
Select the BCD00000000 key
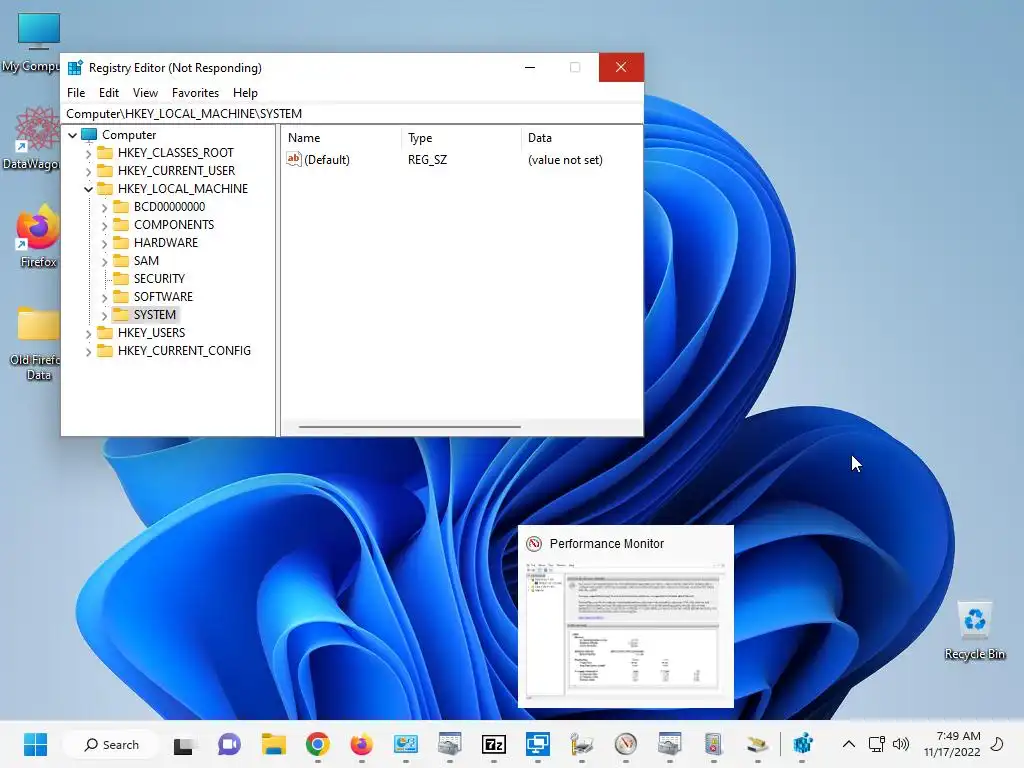pos(169,206)
